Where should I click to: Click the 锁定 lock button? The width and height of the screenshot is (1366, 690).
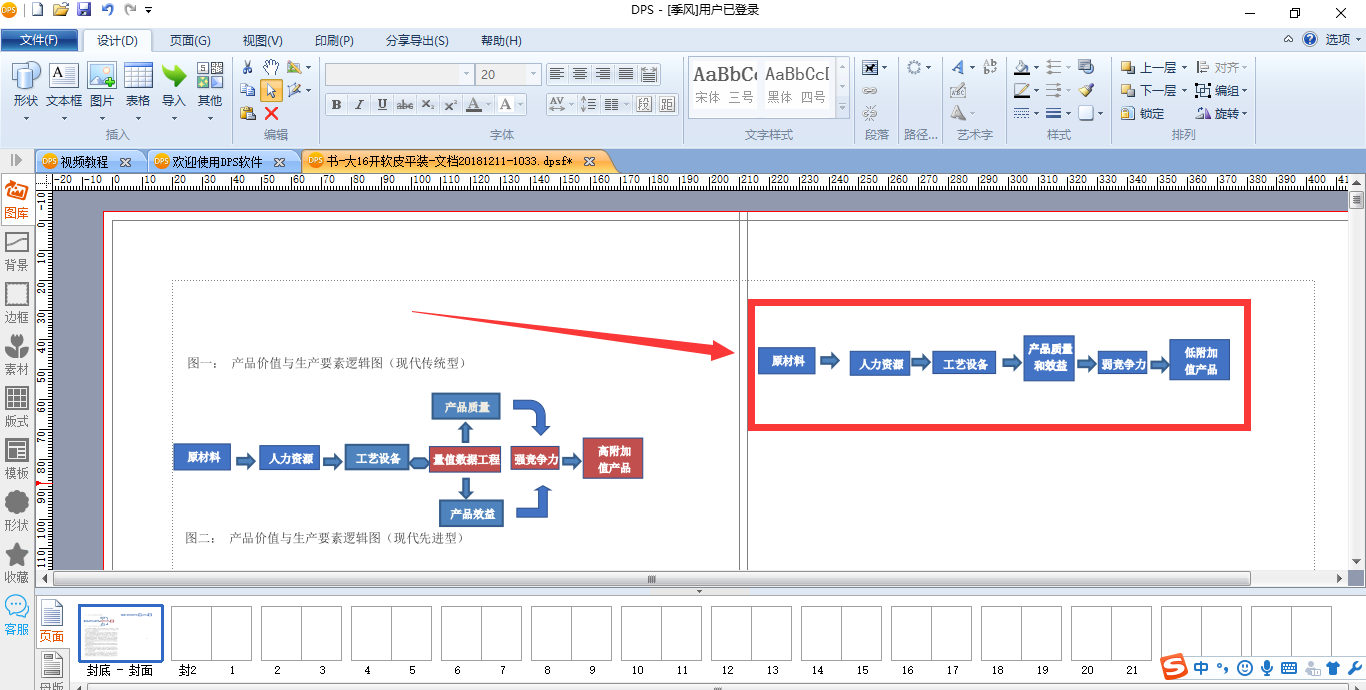(x=1142, y=113)
